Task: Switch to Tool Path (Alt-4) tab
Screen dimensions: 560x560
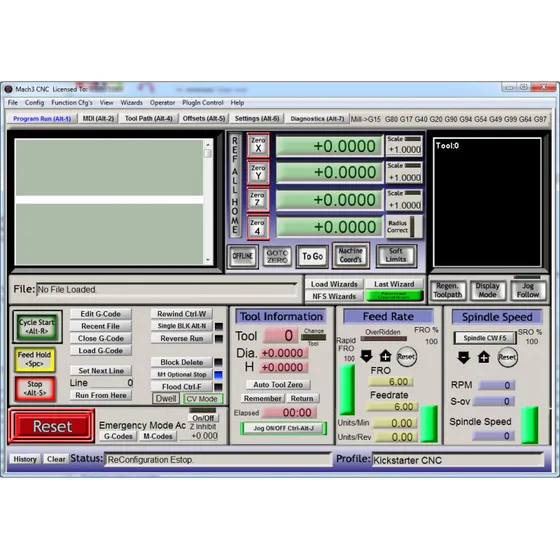Action: 149,119
